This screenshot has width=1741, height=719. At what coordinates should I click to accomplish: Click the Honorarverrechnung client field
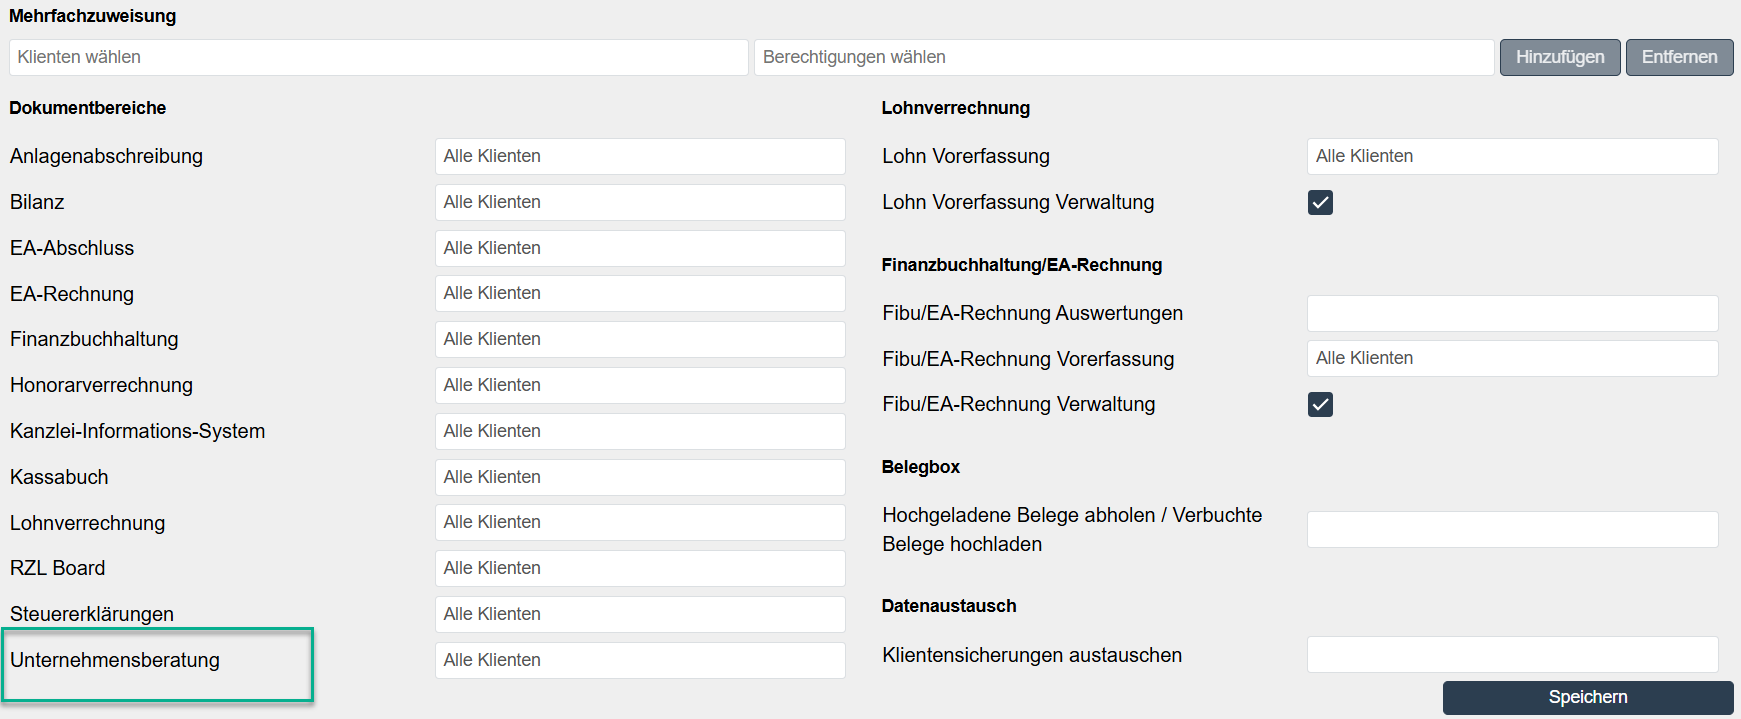[640, 386]
